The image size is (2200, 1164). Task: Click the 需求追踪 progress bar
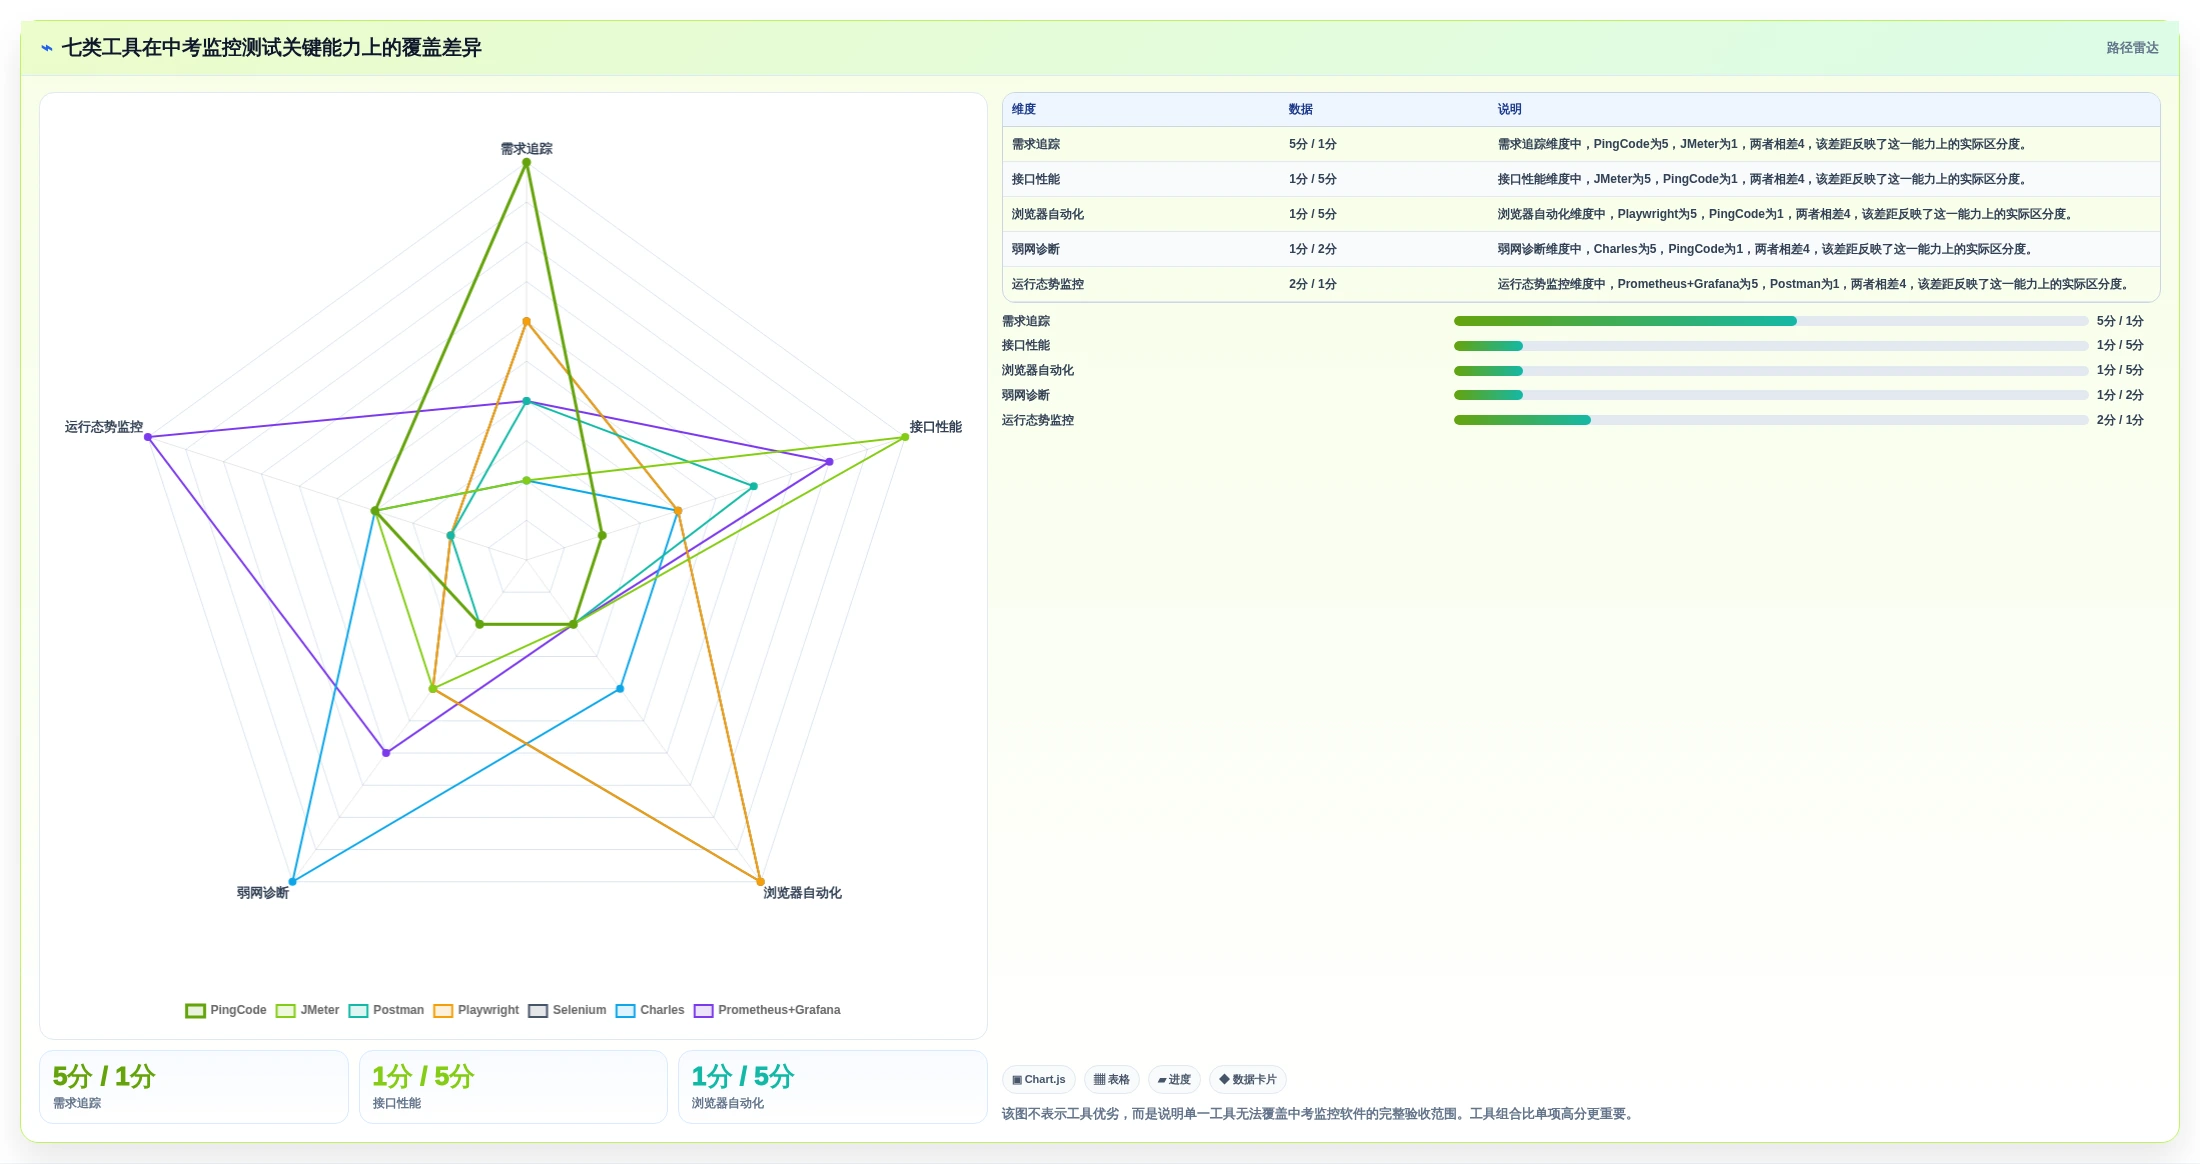click(1771, 321)
